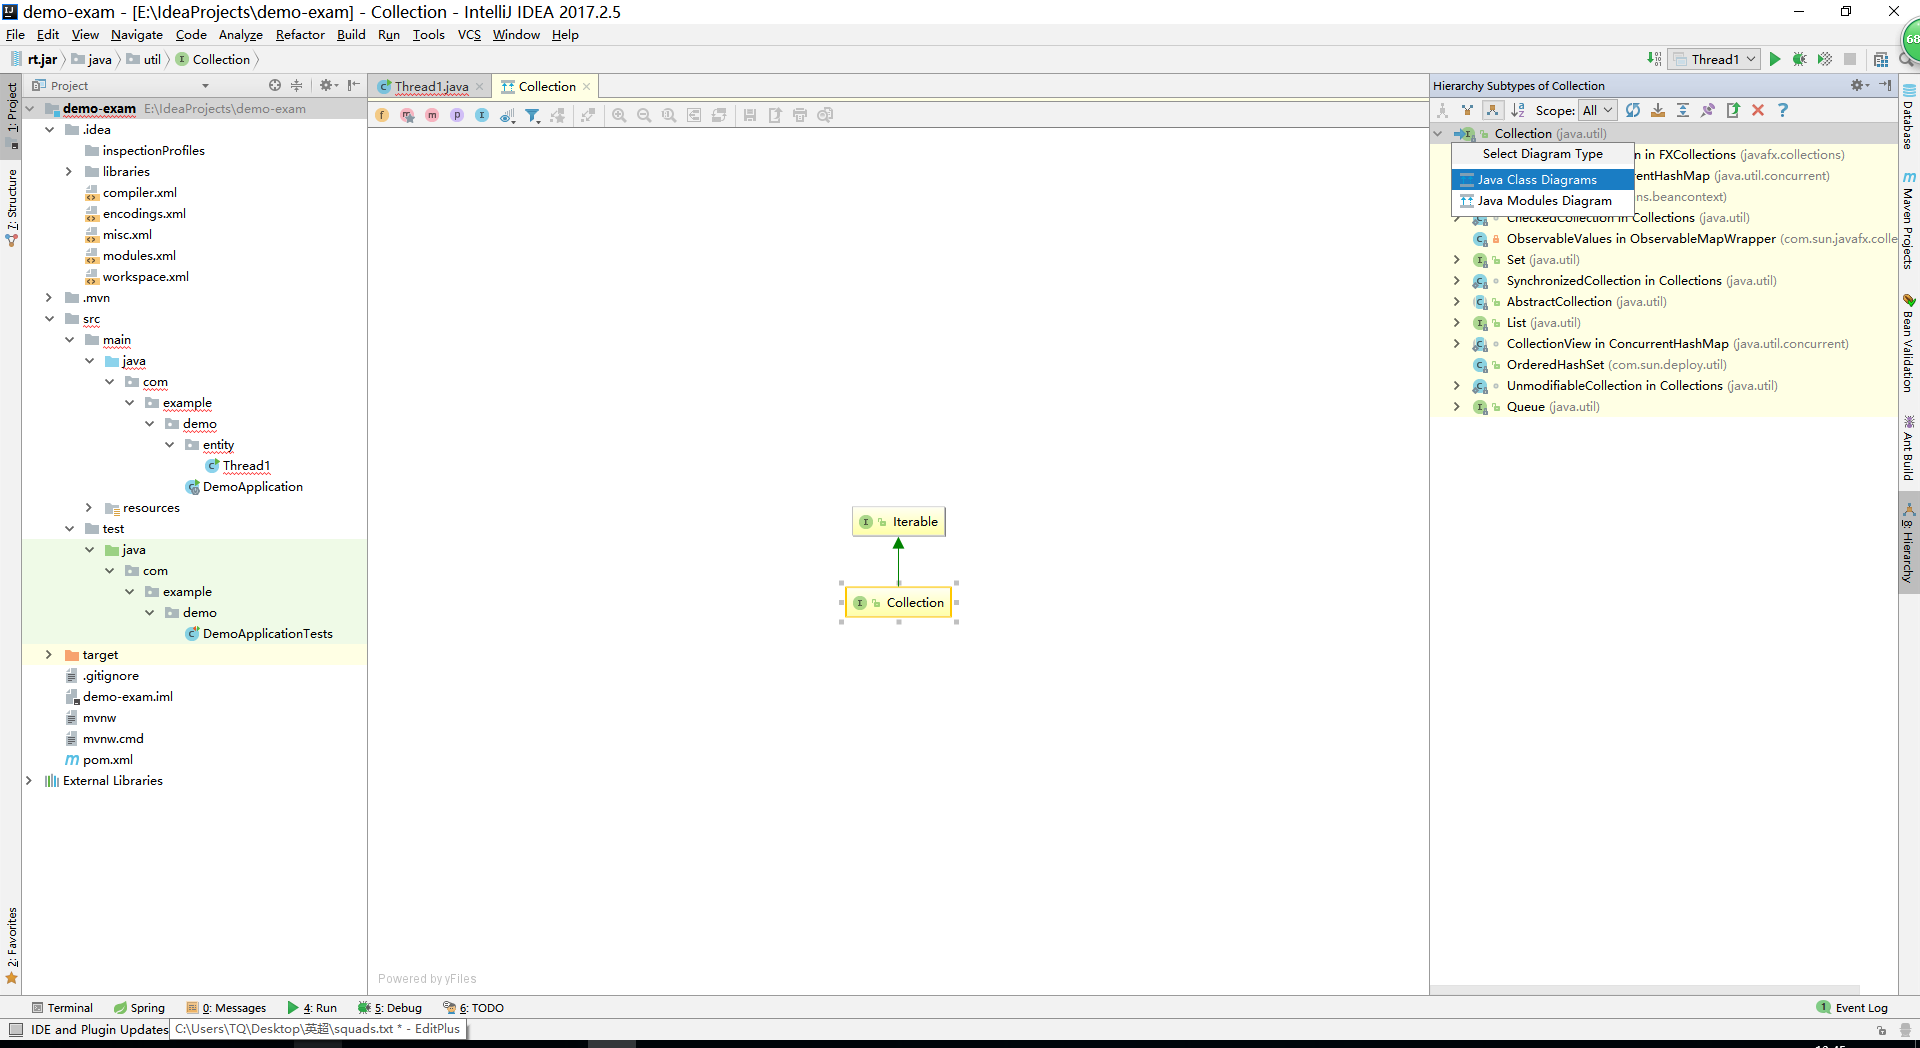Pin the hierarchy tab

coord(1708,110)
